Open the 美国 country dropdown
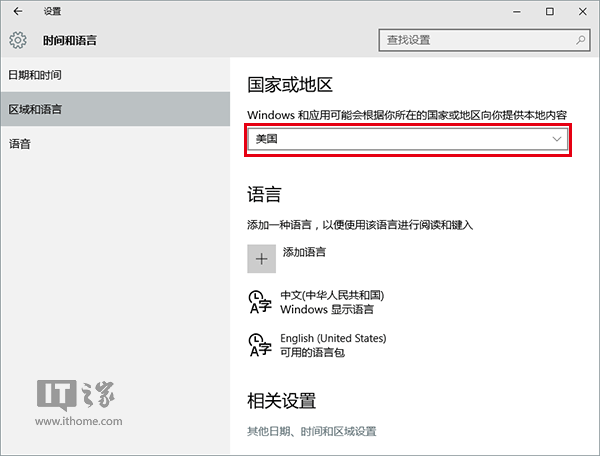 (408, 139)
